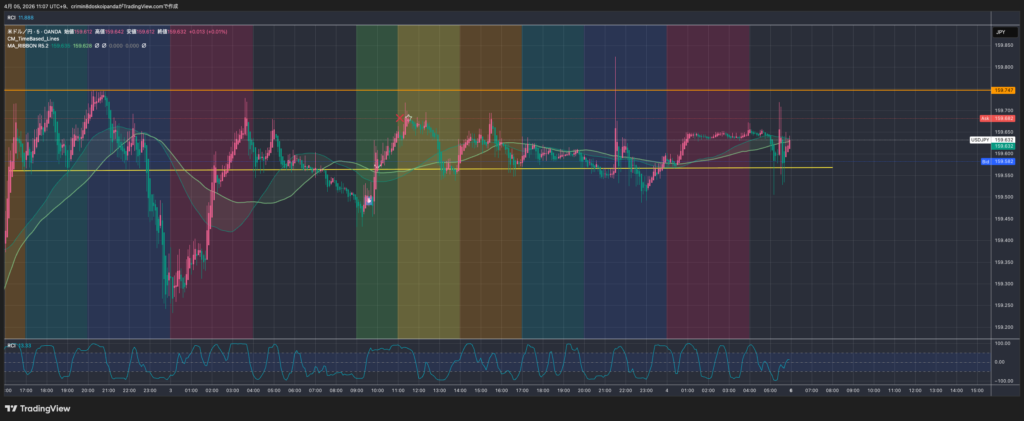Click the TradingView logo in the footer
The image size is (1024, 421).
pos(34,410)
